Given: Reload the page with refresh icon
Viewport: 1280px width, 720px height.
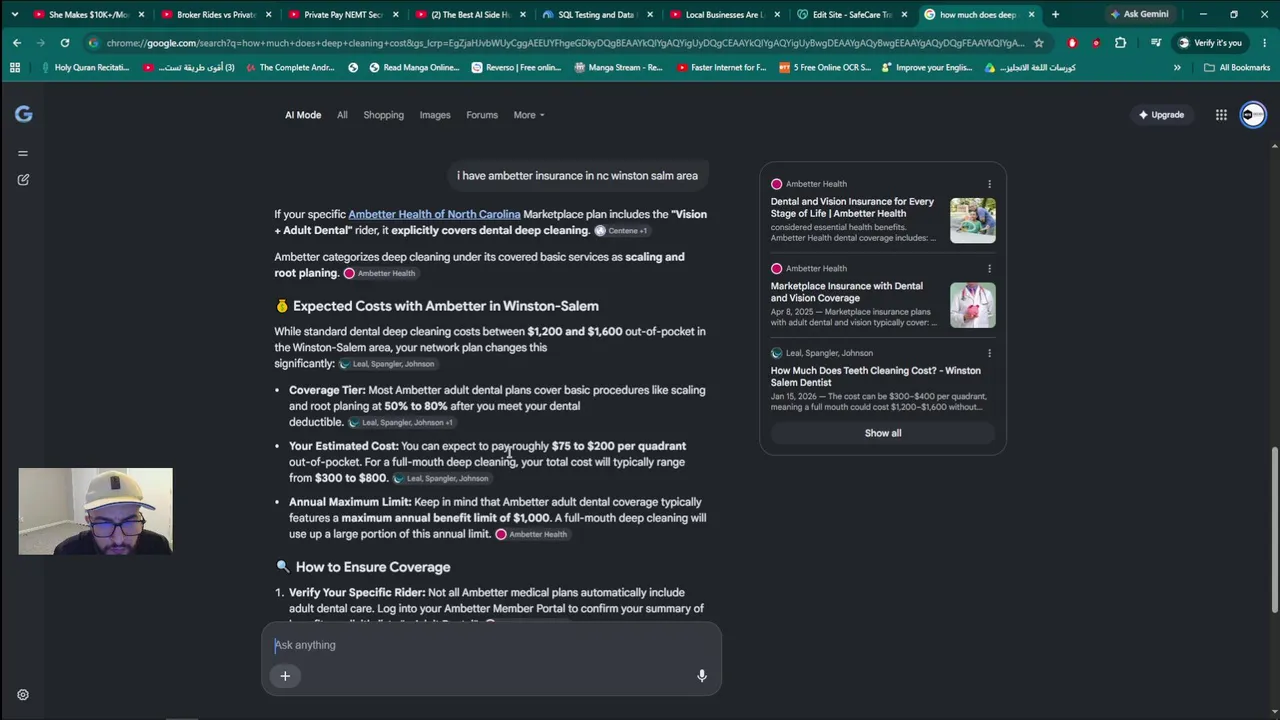Looking at the screenshot, I should coord(65,43).
